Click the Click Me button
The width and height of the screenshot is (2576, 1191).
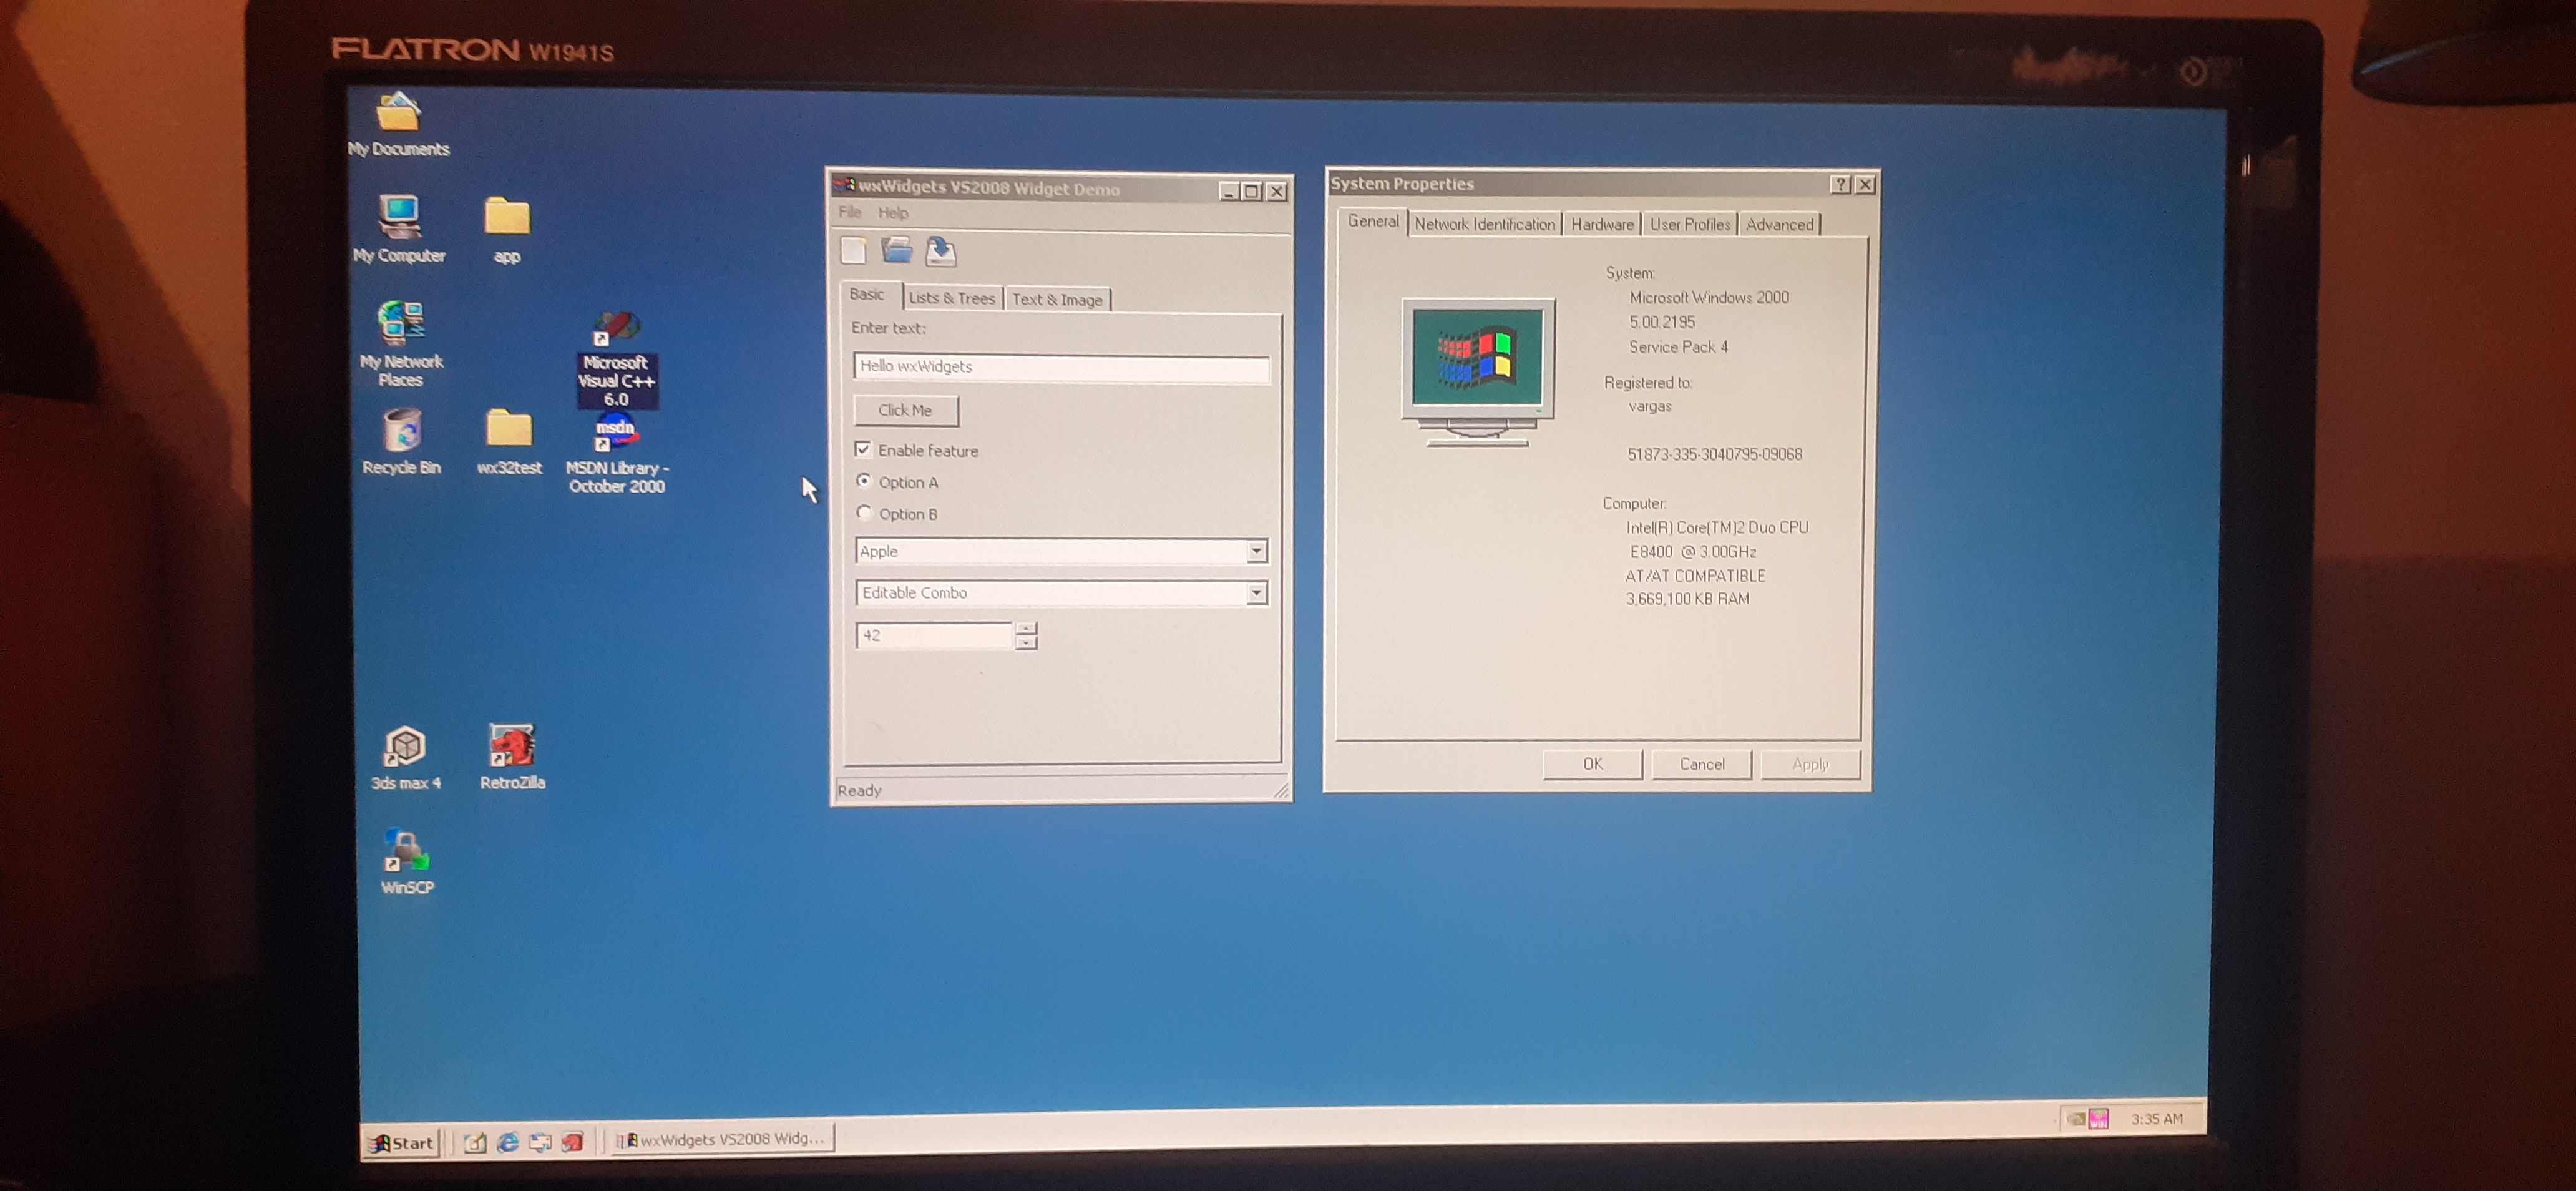coord(905,410)
